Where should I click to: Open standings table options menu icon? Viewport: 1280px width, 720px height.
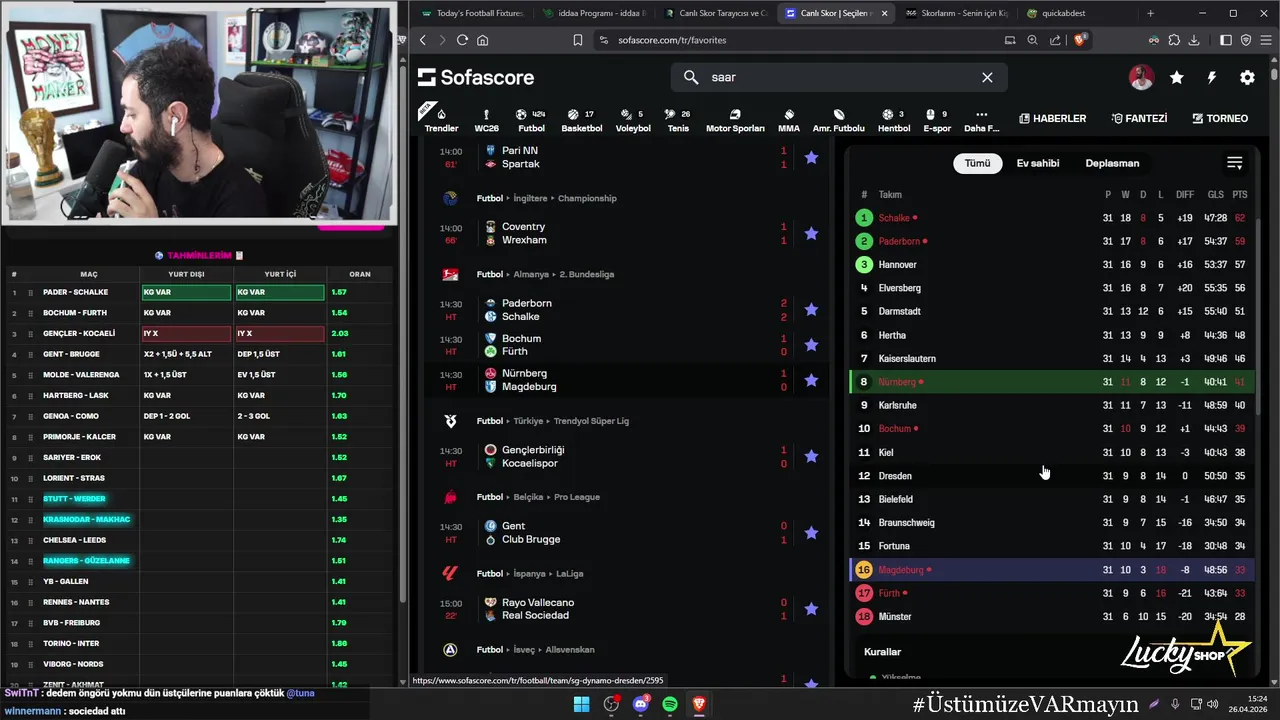(1234, 163)
